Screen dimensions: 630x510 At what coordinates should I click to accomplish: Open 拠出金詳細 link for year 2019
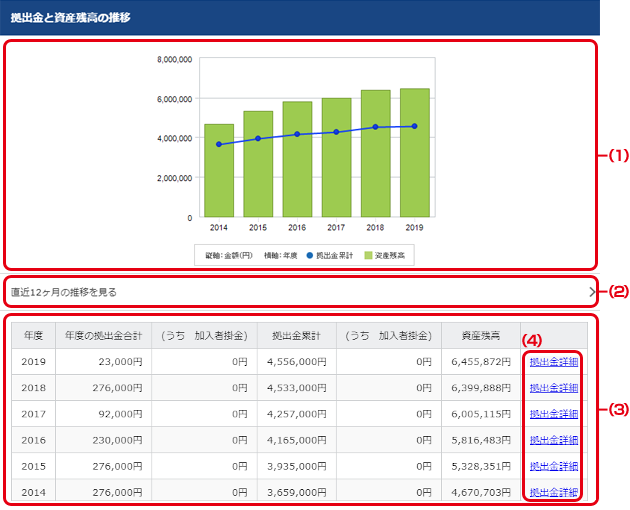tap(553, 362)
